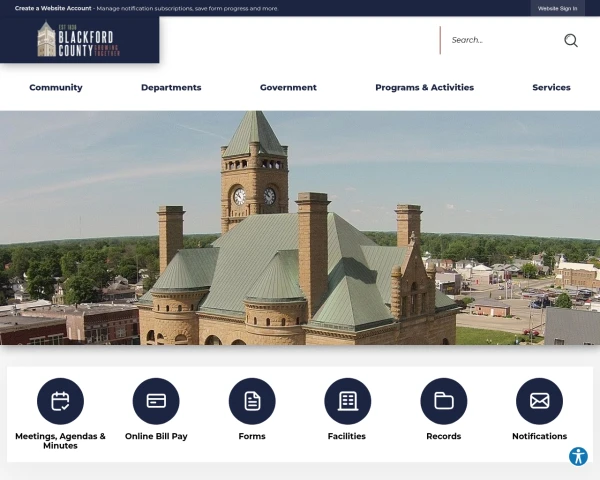Click the Blackford County logo

tap(79, 39)
